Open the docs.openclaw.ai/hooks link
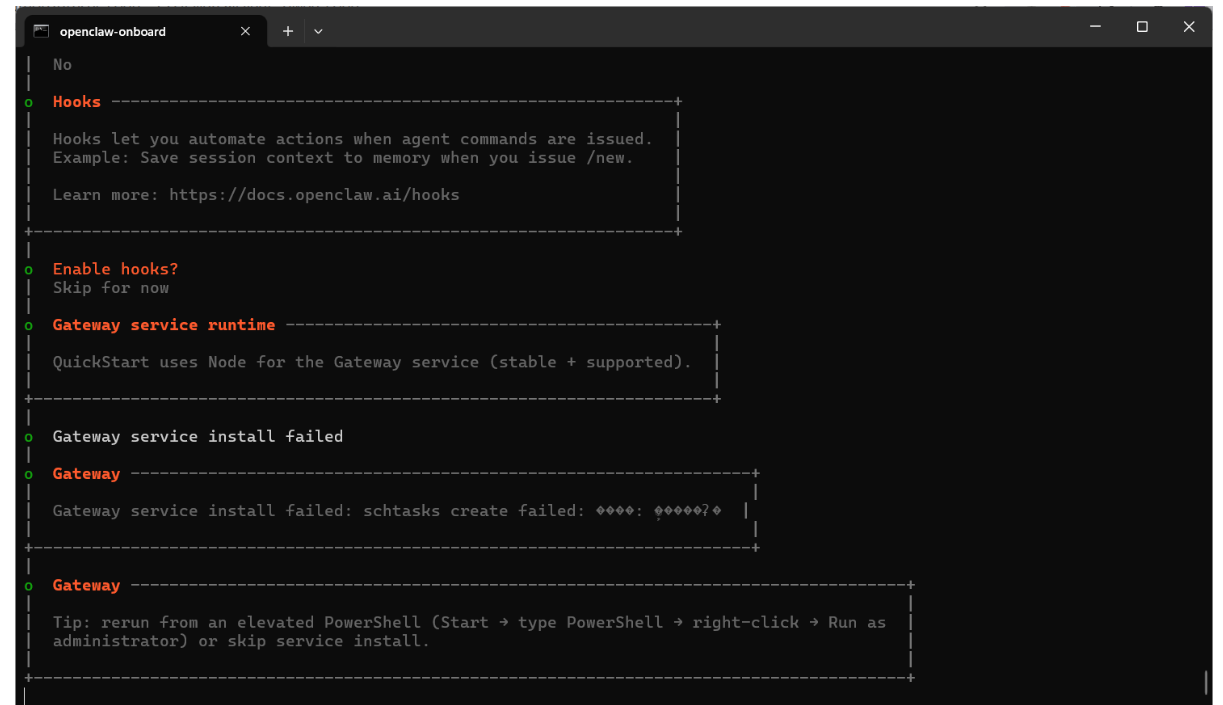The image size is (1223, 705). (x=314, y=194)
